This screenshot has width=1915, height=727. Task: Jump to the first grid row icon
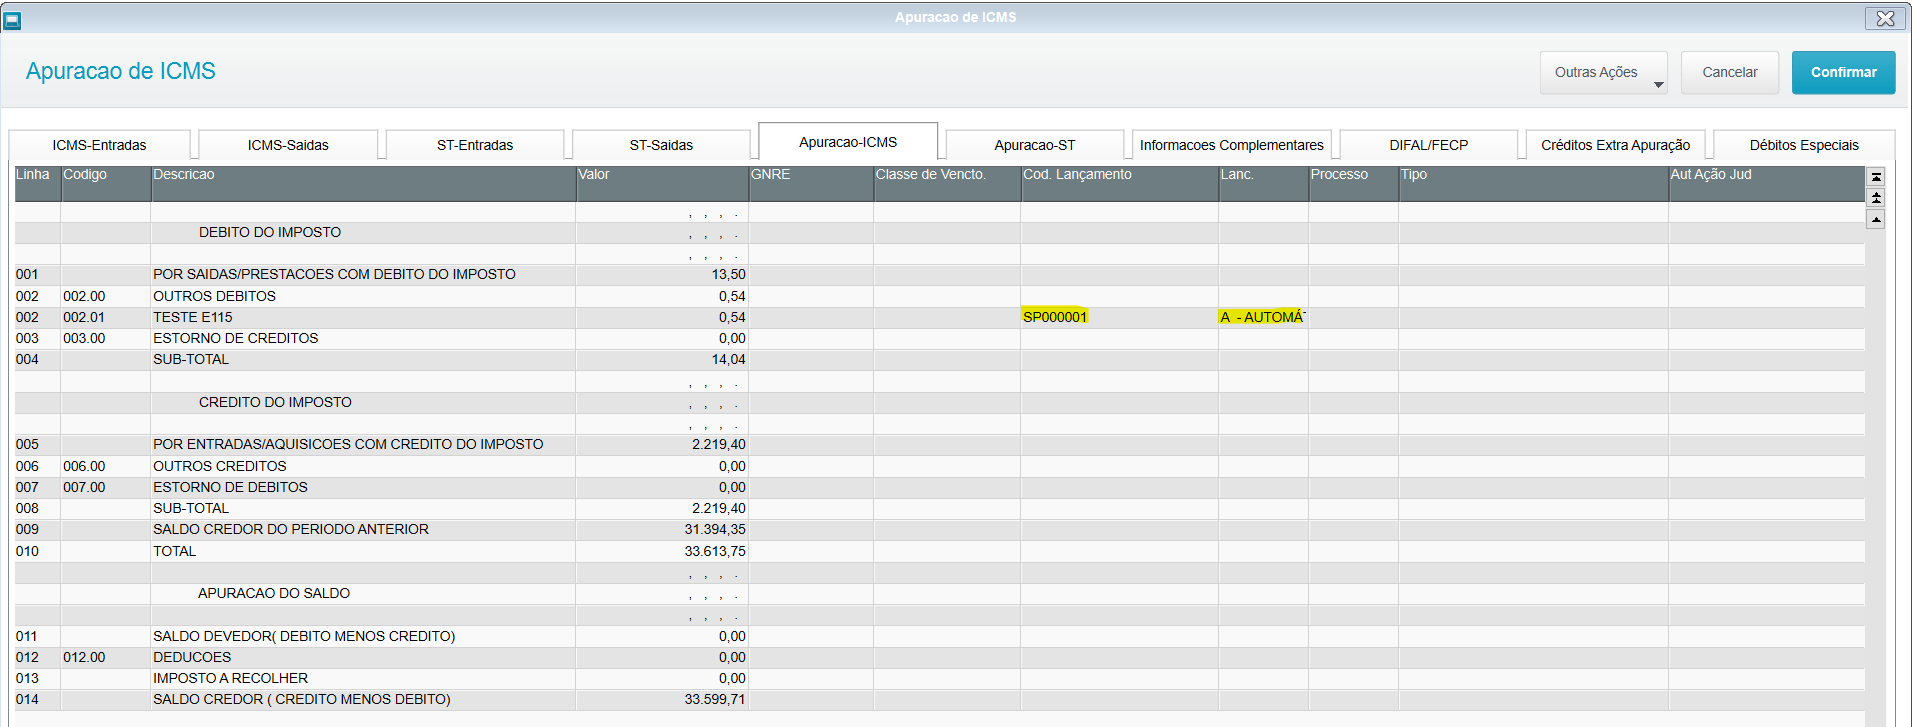click(1876, 177)
